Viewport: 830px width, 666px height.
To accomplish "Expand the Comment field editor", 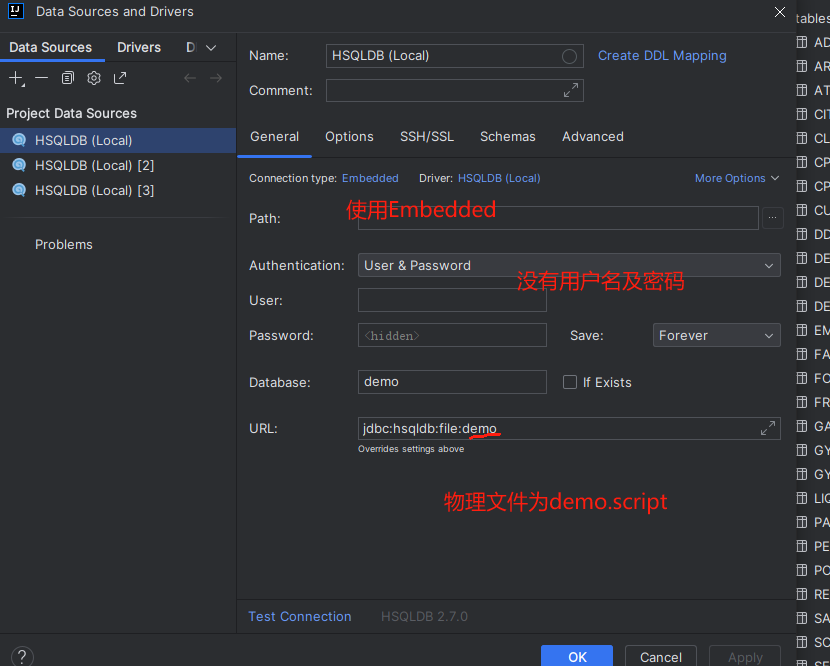I will click(571, 91).
